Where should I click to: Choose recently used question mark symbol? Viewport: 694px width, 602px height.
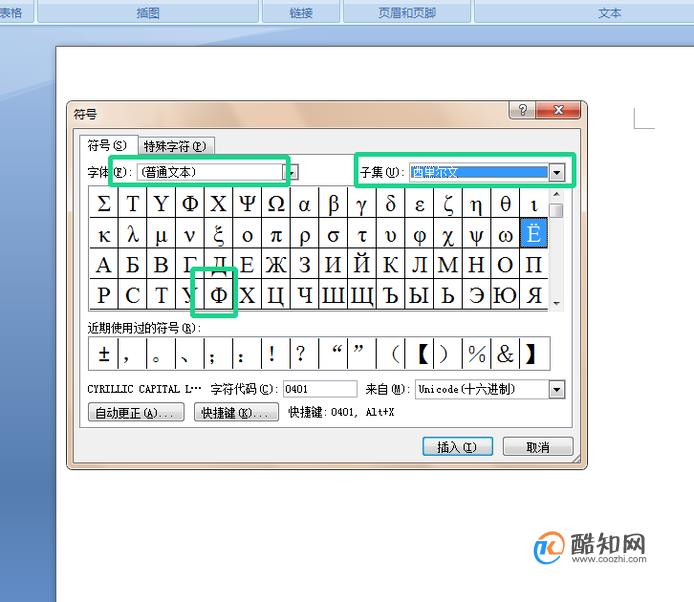point(305,353)
